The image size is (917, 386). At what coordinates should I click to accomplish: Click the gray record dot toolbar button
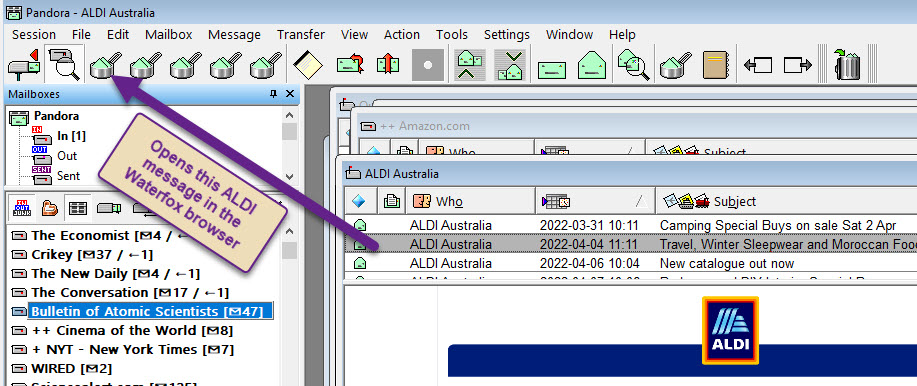[428, 64]
